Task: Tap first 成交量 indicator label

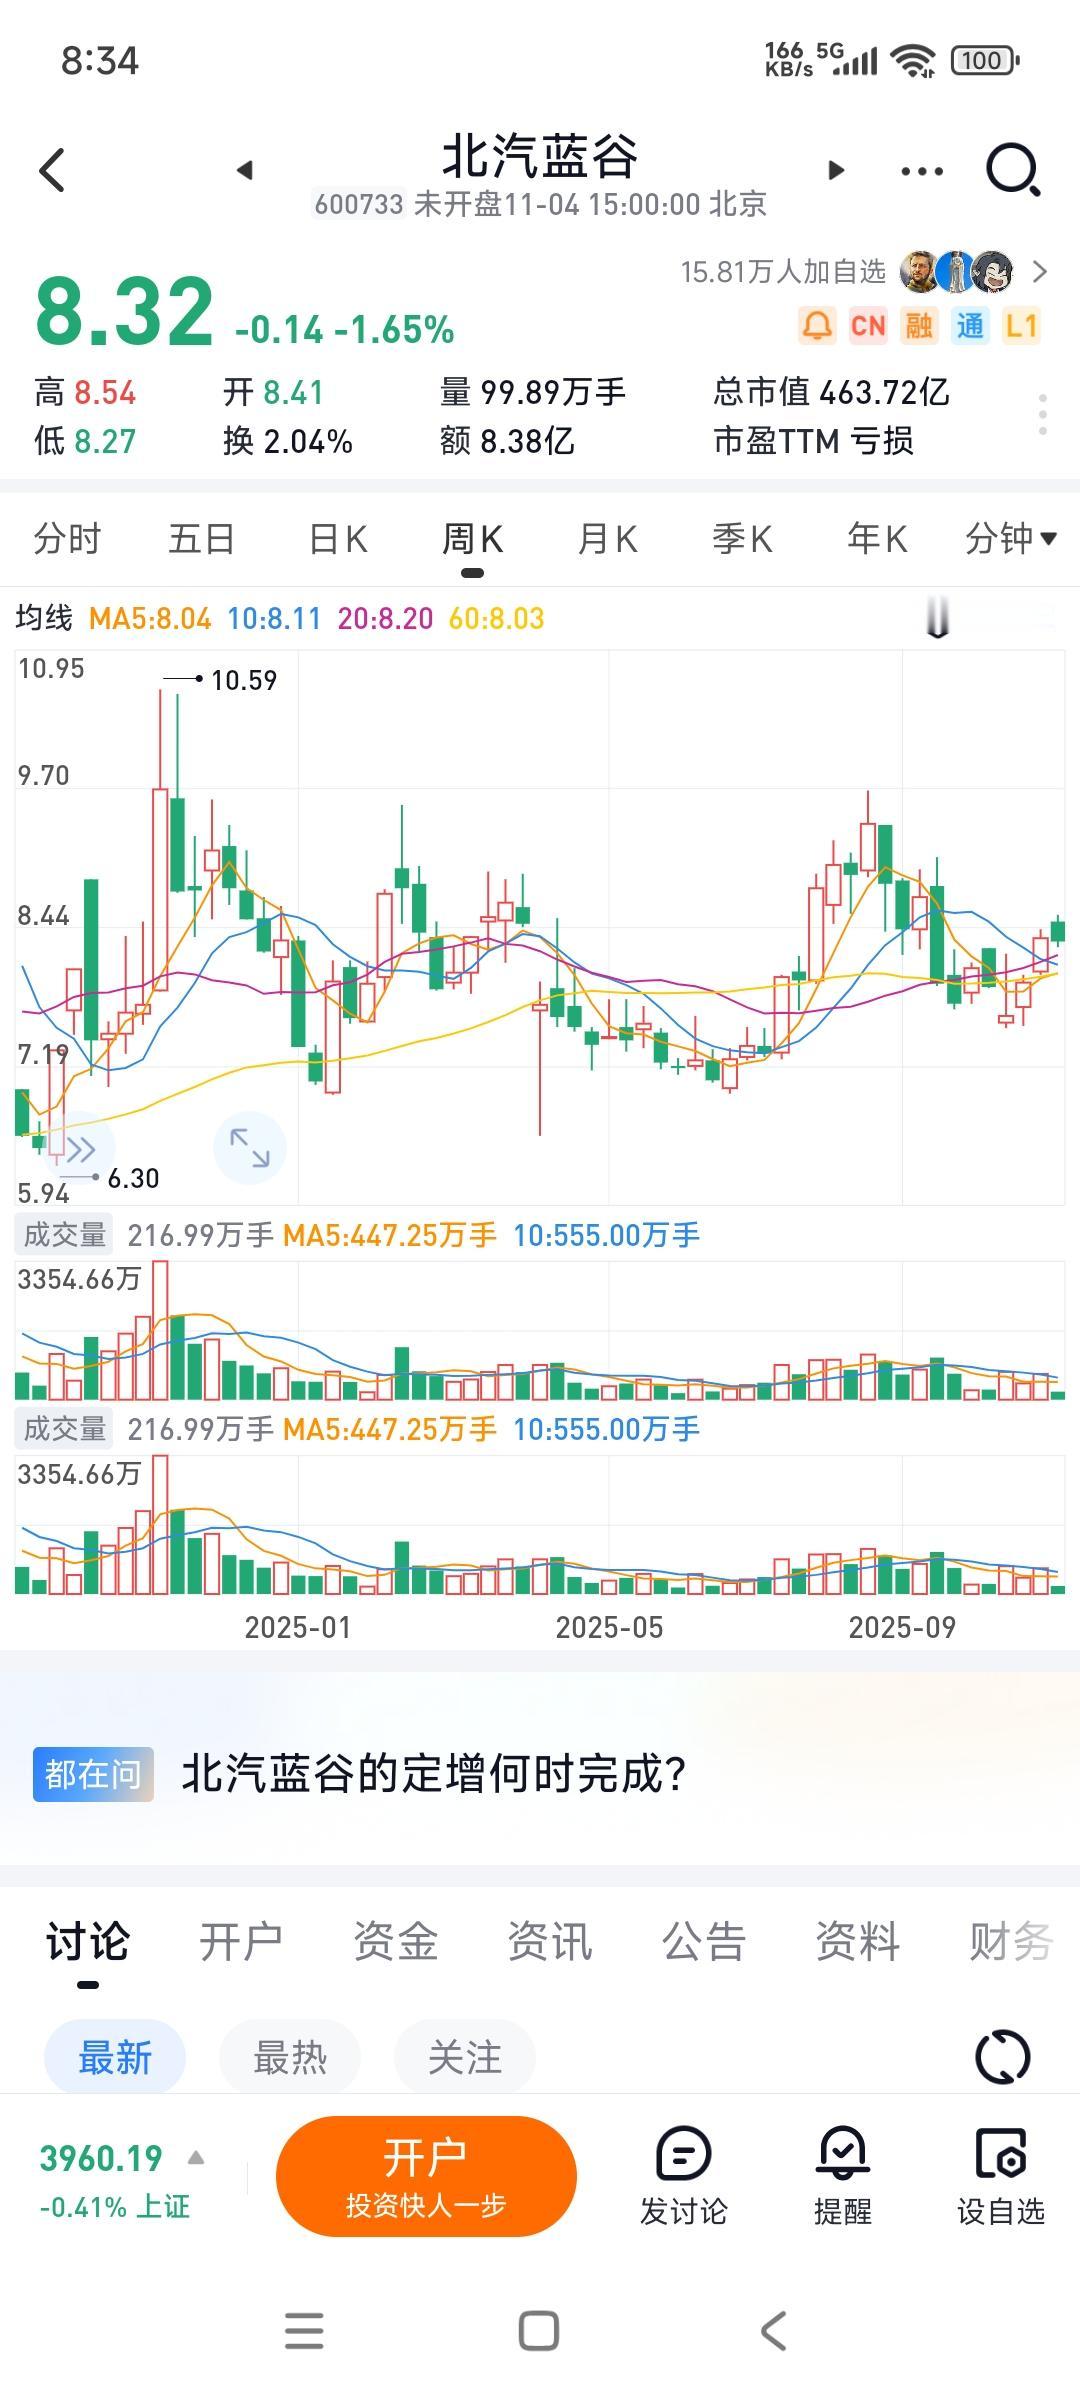Action: coord(64,1235)
